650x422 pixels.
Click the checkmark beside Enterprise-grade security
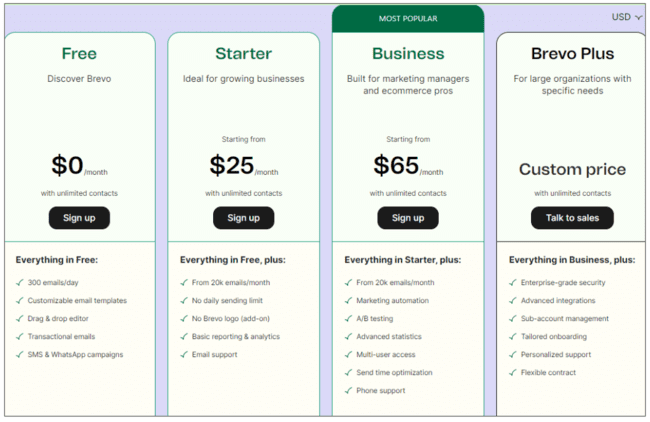[512, 283]
